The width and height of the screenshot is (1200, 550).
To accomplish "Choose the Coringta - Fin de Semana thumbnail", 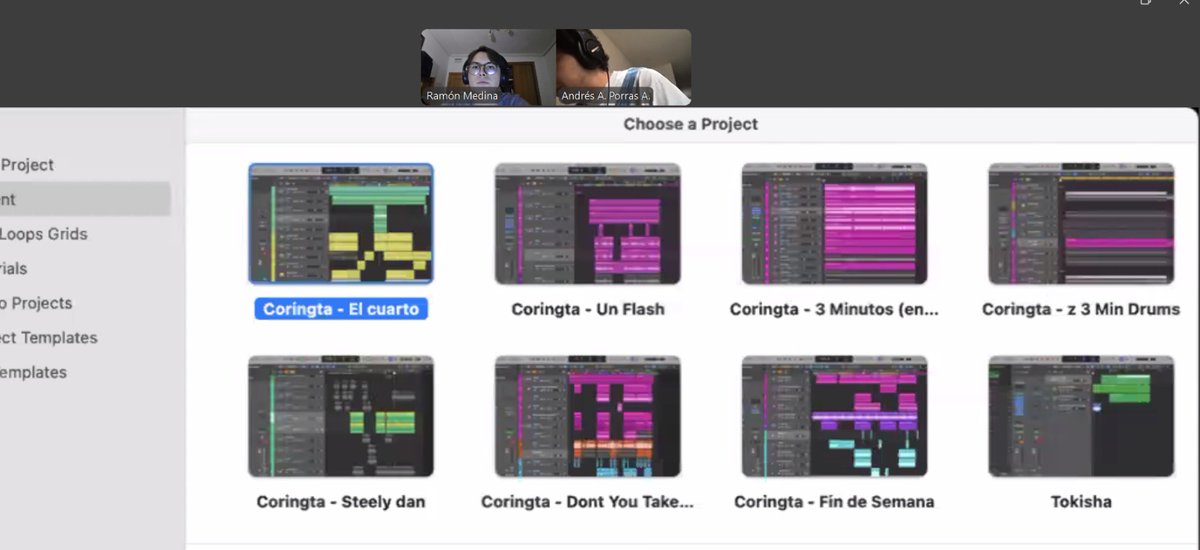I will pos(834,416).
